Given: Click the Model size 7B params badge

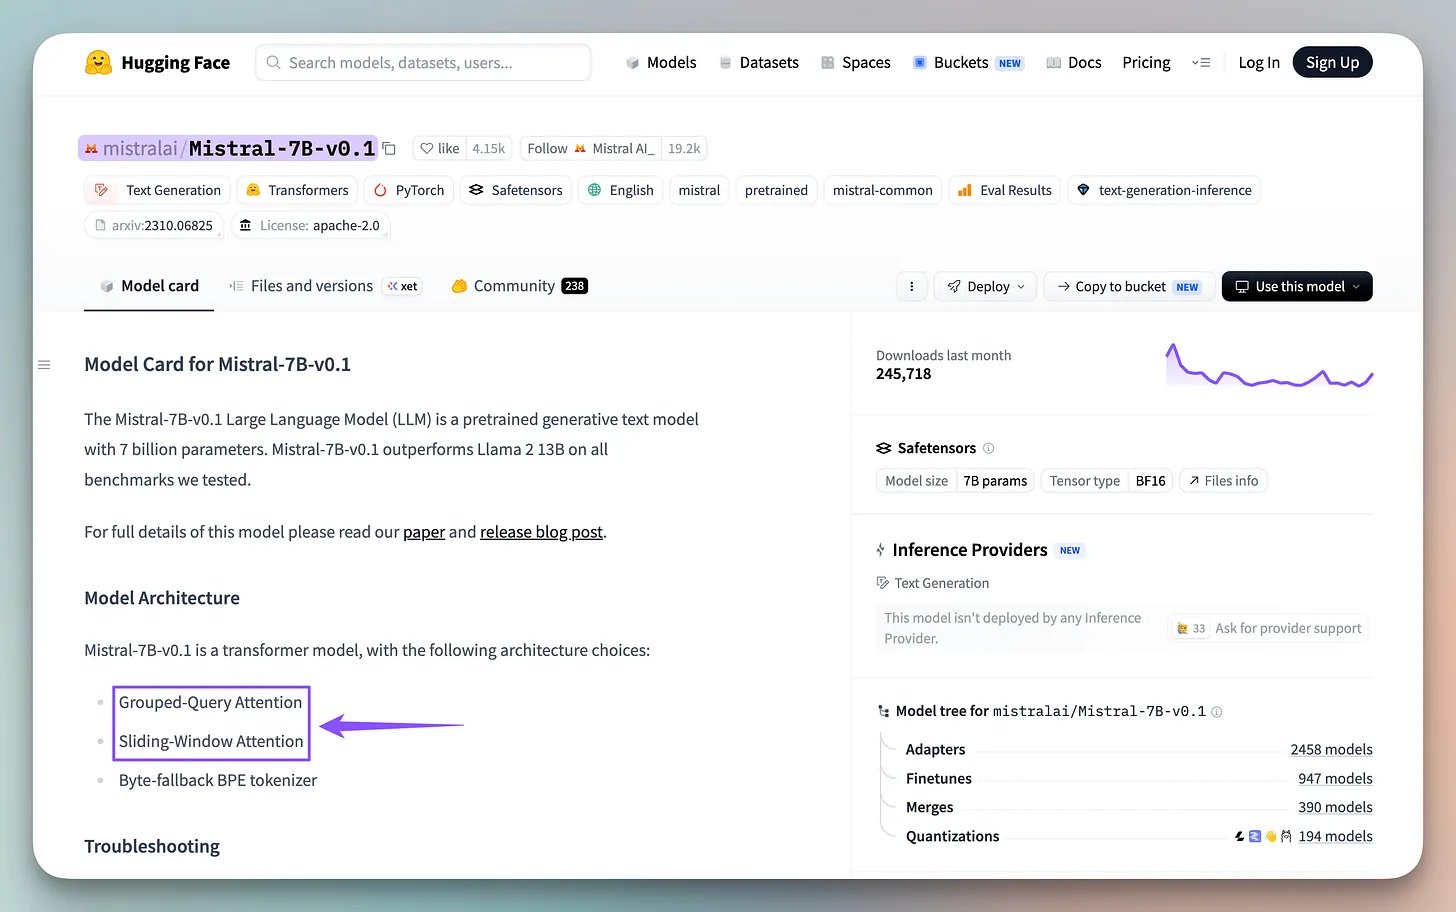Looking at the screenshot, I should tap(956, 481).
